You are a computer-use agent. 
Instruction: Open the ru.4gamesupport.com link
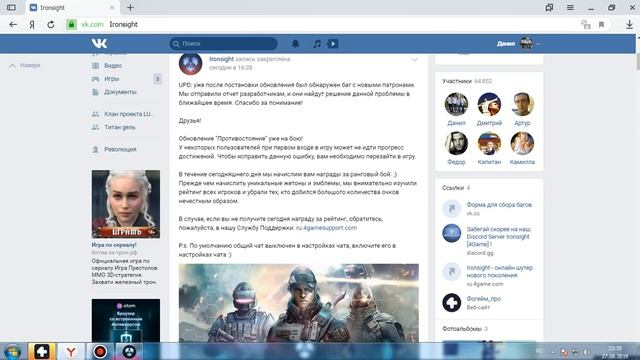[x=326, y=228]
